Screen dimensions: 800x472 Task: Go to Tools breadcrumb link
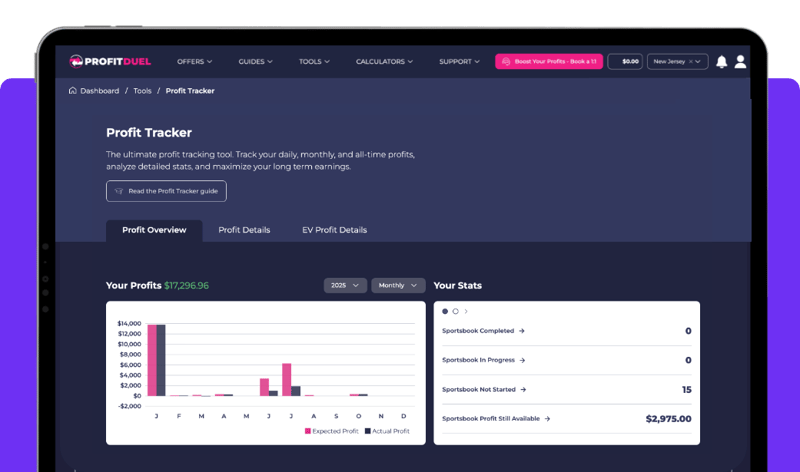pyautogui.click(x=142, y=91)
